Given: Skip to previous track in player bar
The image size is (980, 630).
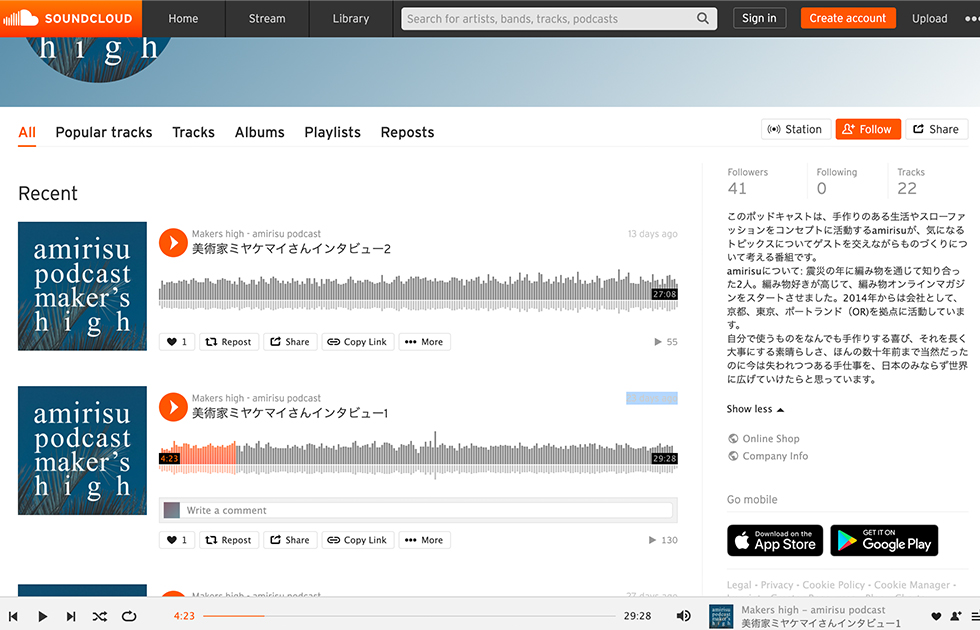Looking at the screenshot, I should pyautogui.click(x=13, y=616).
